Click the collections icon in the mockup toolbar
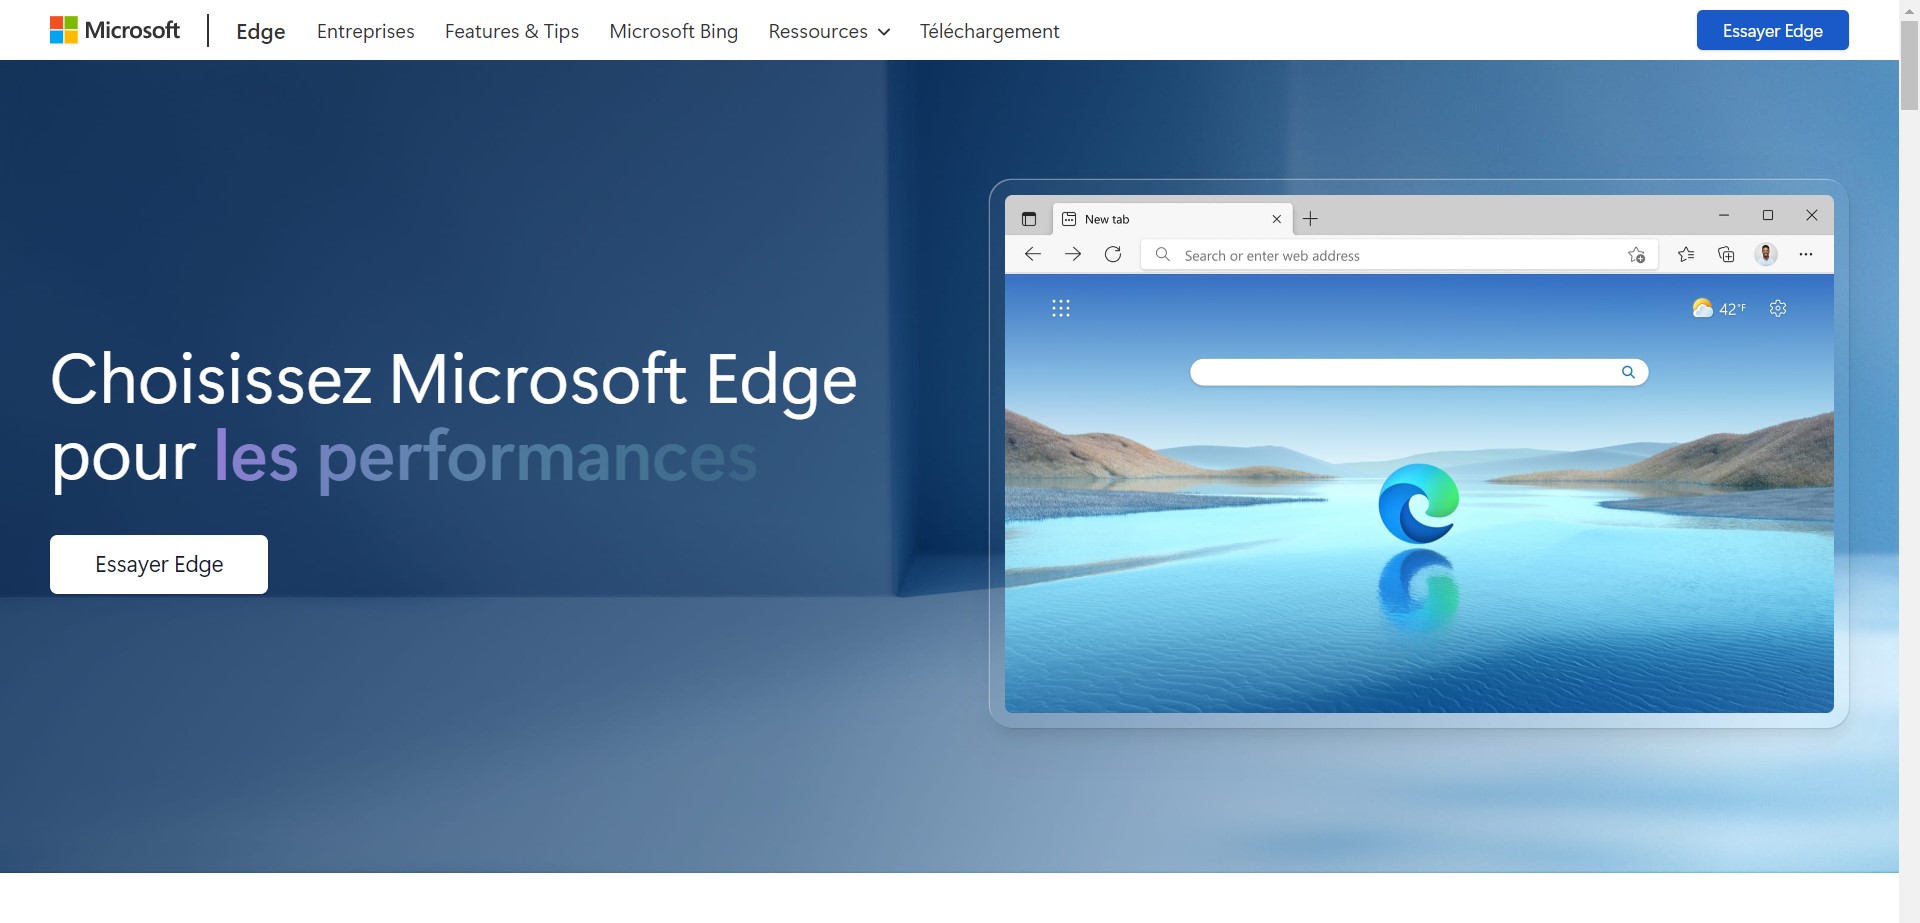 coord(1726,254)
